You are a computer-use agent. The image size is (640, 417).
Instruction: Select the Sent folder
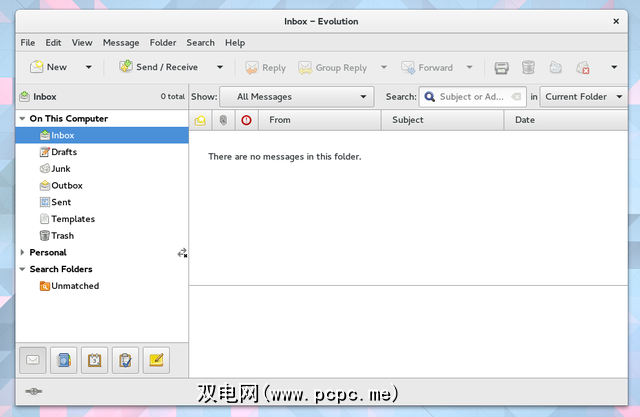click(x=102, y=202)
